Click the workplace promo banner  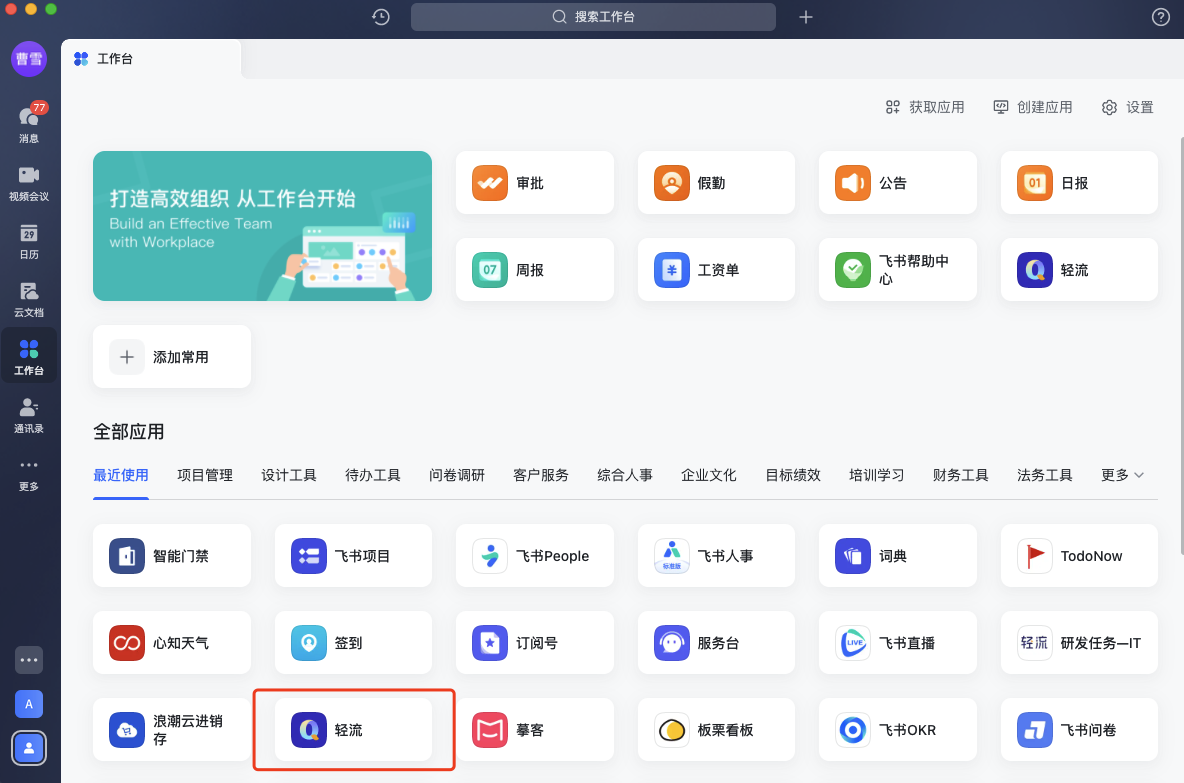point(262,226)
